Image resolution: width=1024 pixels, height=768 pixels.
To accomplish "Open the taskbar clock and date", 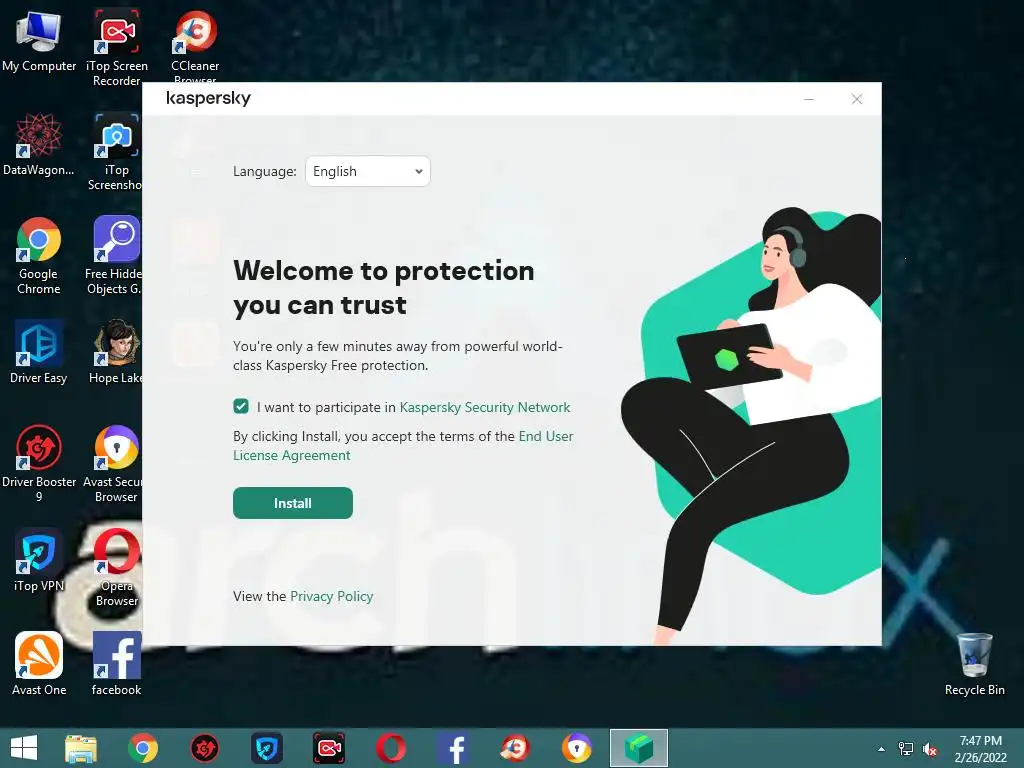I will 980,749.
